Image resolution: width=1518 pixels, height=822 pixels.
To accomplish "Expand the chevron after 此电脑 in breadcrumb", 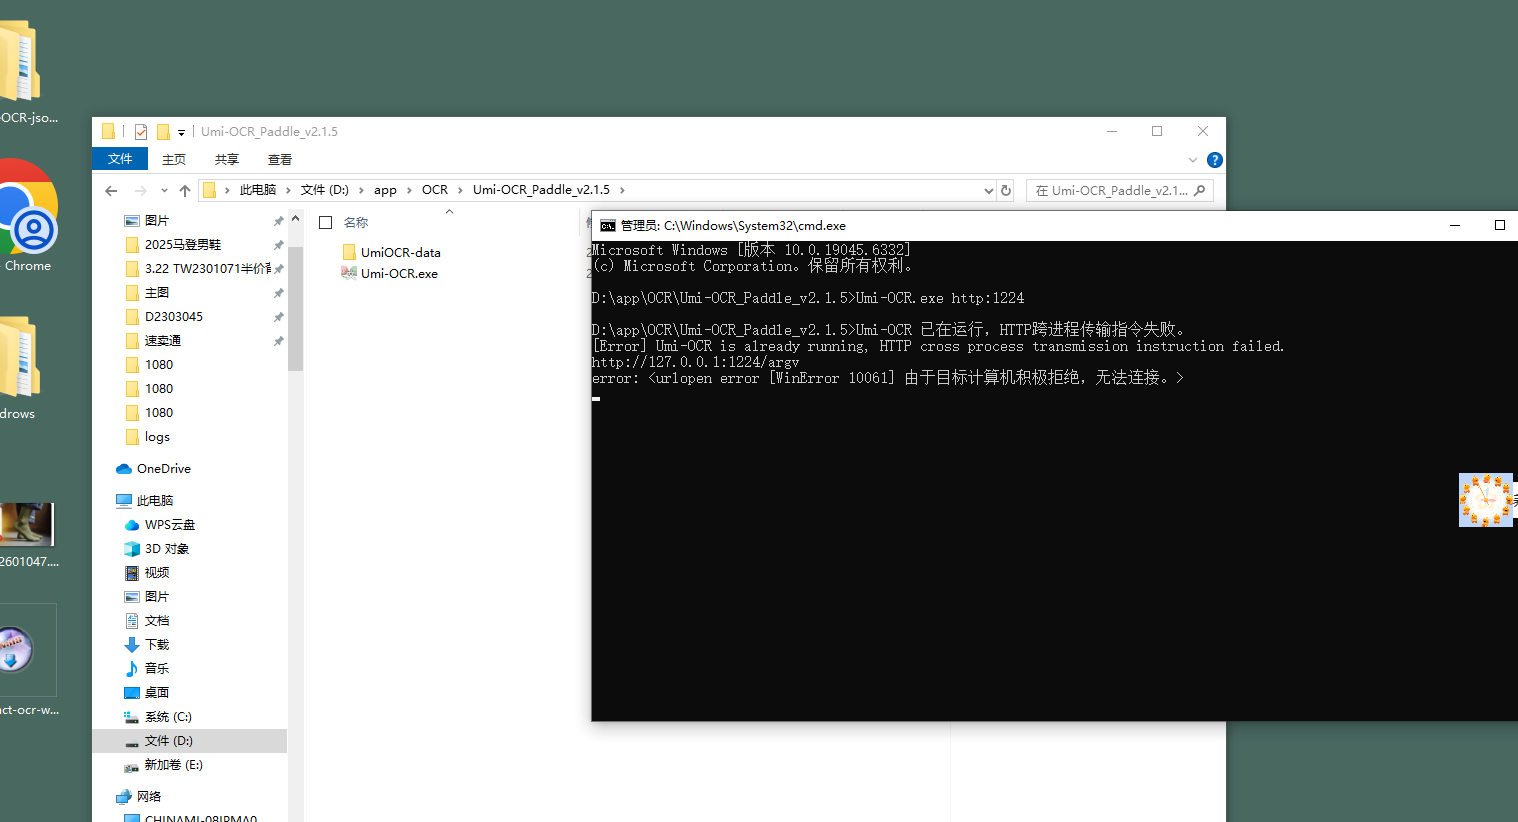I will pos(289,190).
